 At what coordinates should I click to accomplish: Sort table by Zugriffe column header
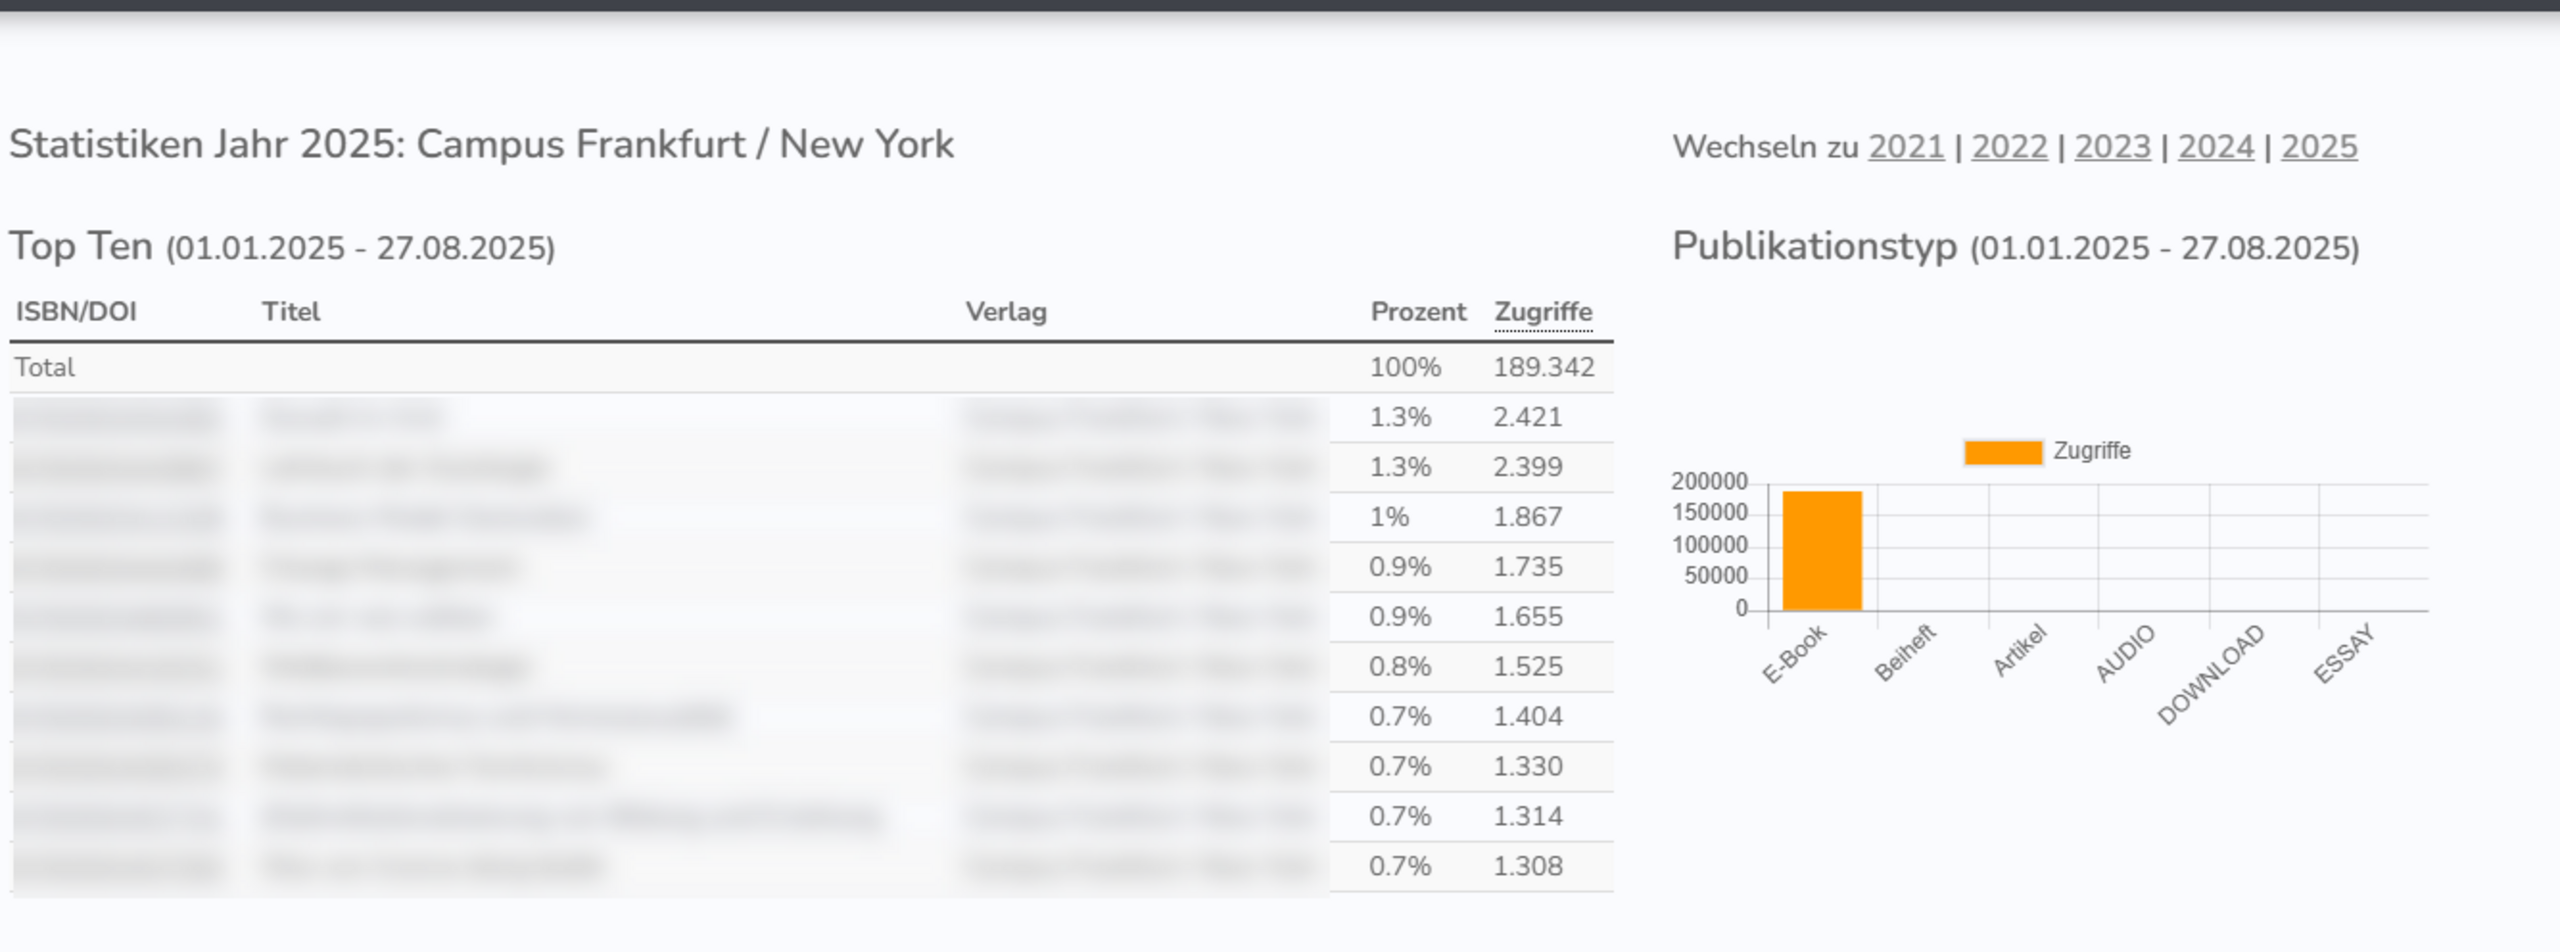point(1543,312)
